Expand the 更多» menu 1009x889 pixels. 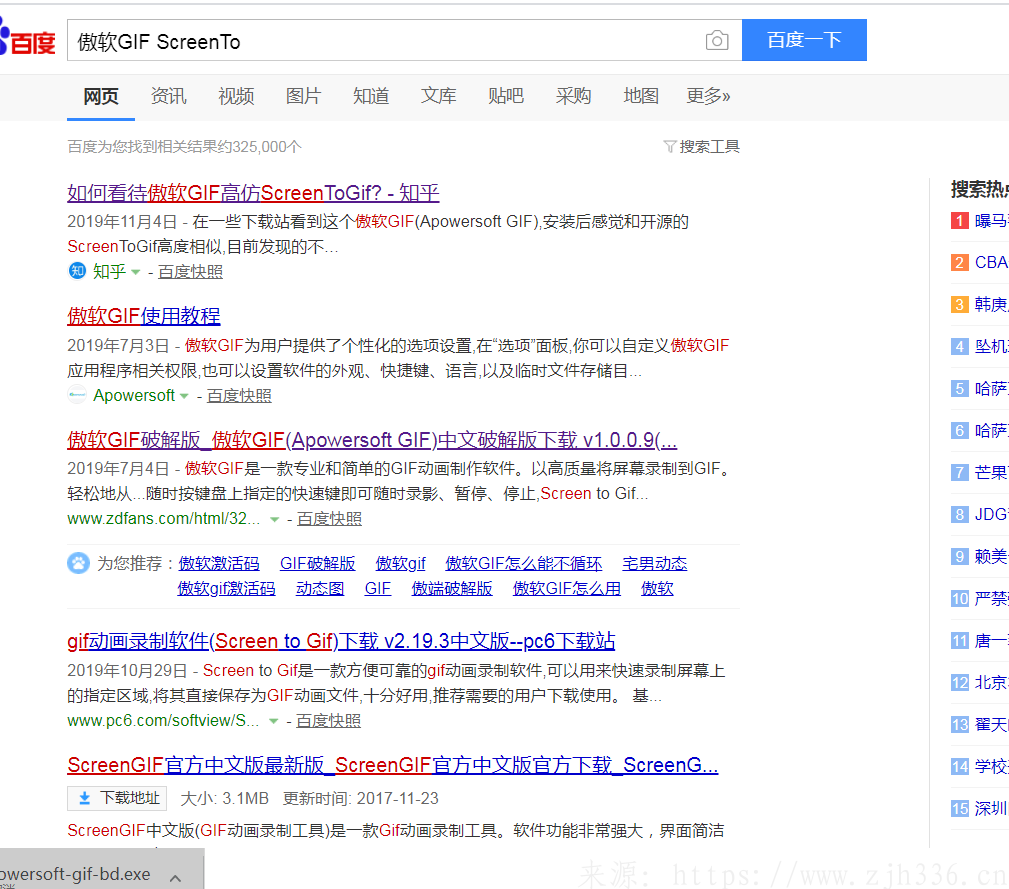tap(708, 96)
